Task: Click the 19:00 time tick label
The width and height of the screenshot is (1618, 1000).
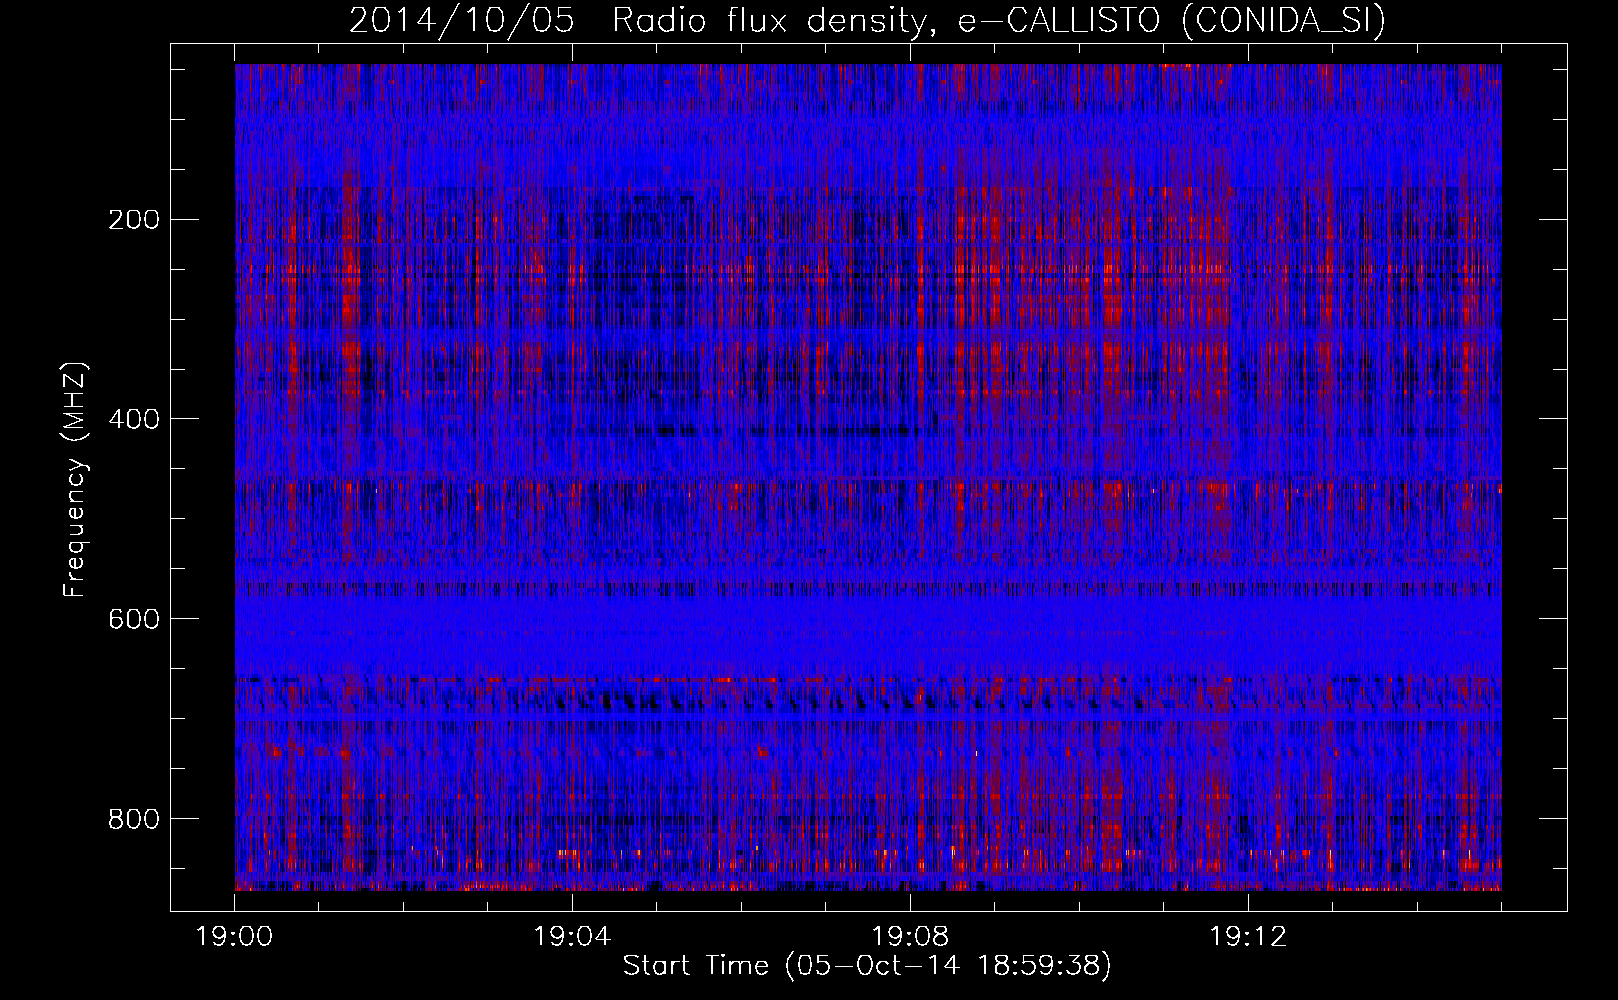Action: [x=234, y=937]
